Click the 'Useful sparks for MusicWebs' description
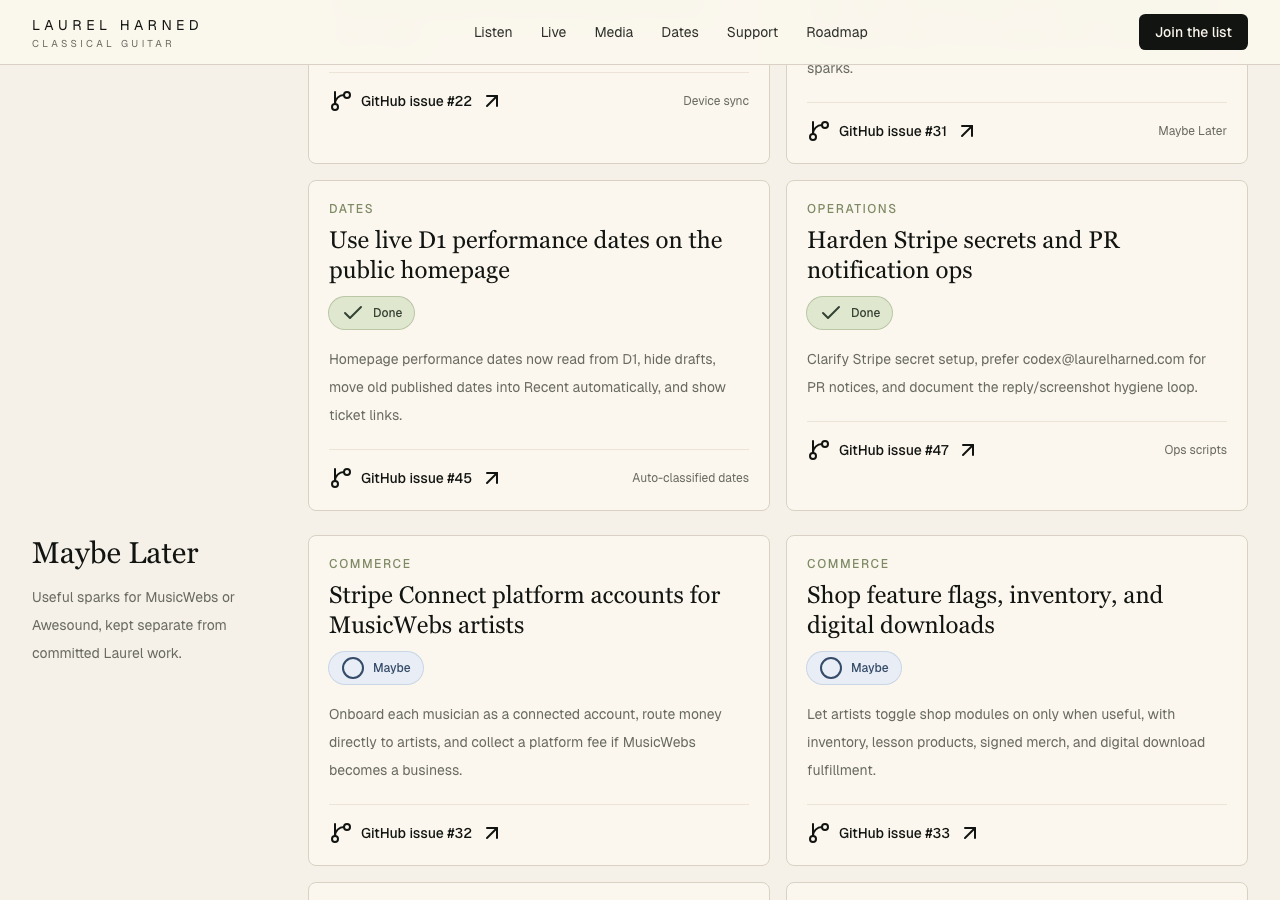 [133, 625]
